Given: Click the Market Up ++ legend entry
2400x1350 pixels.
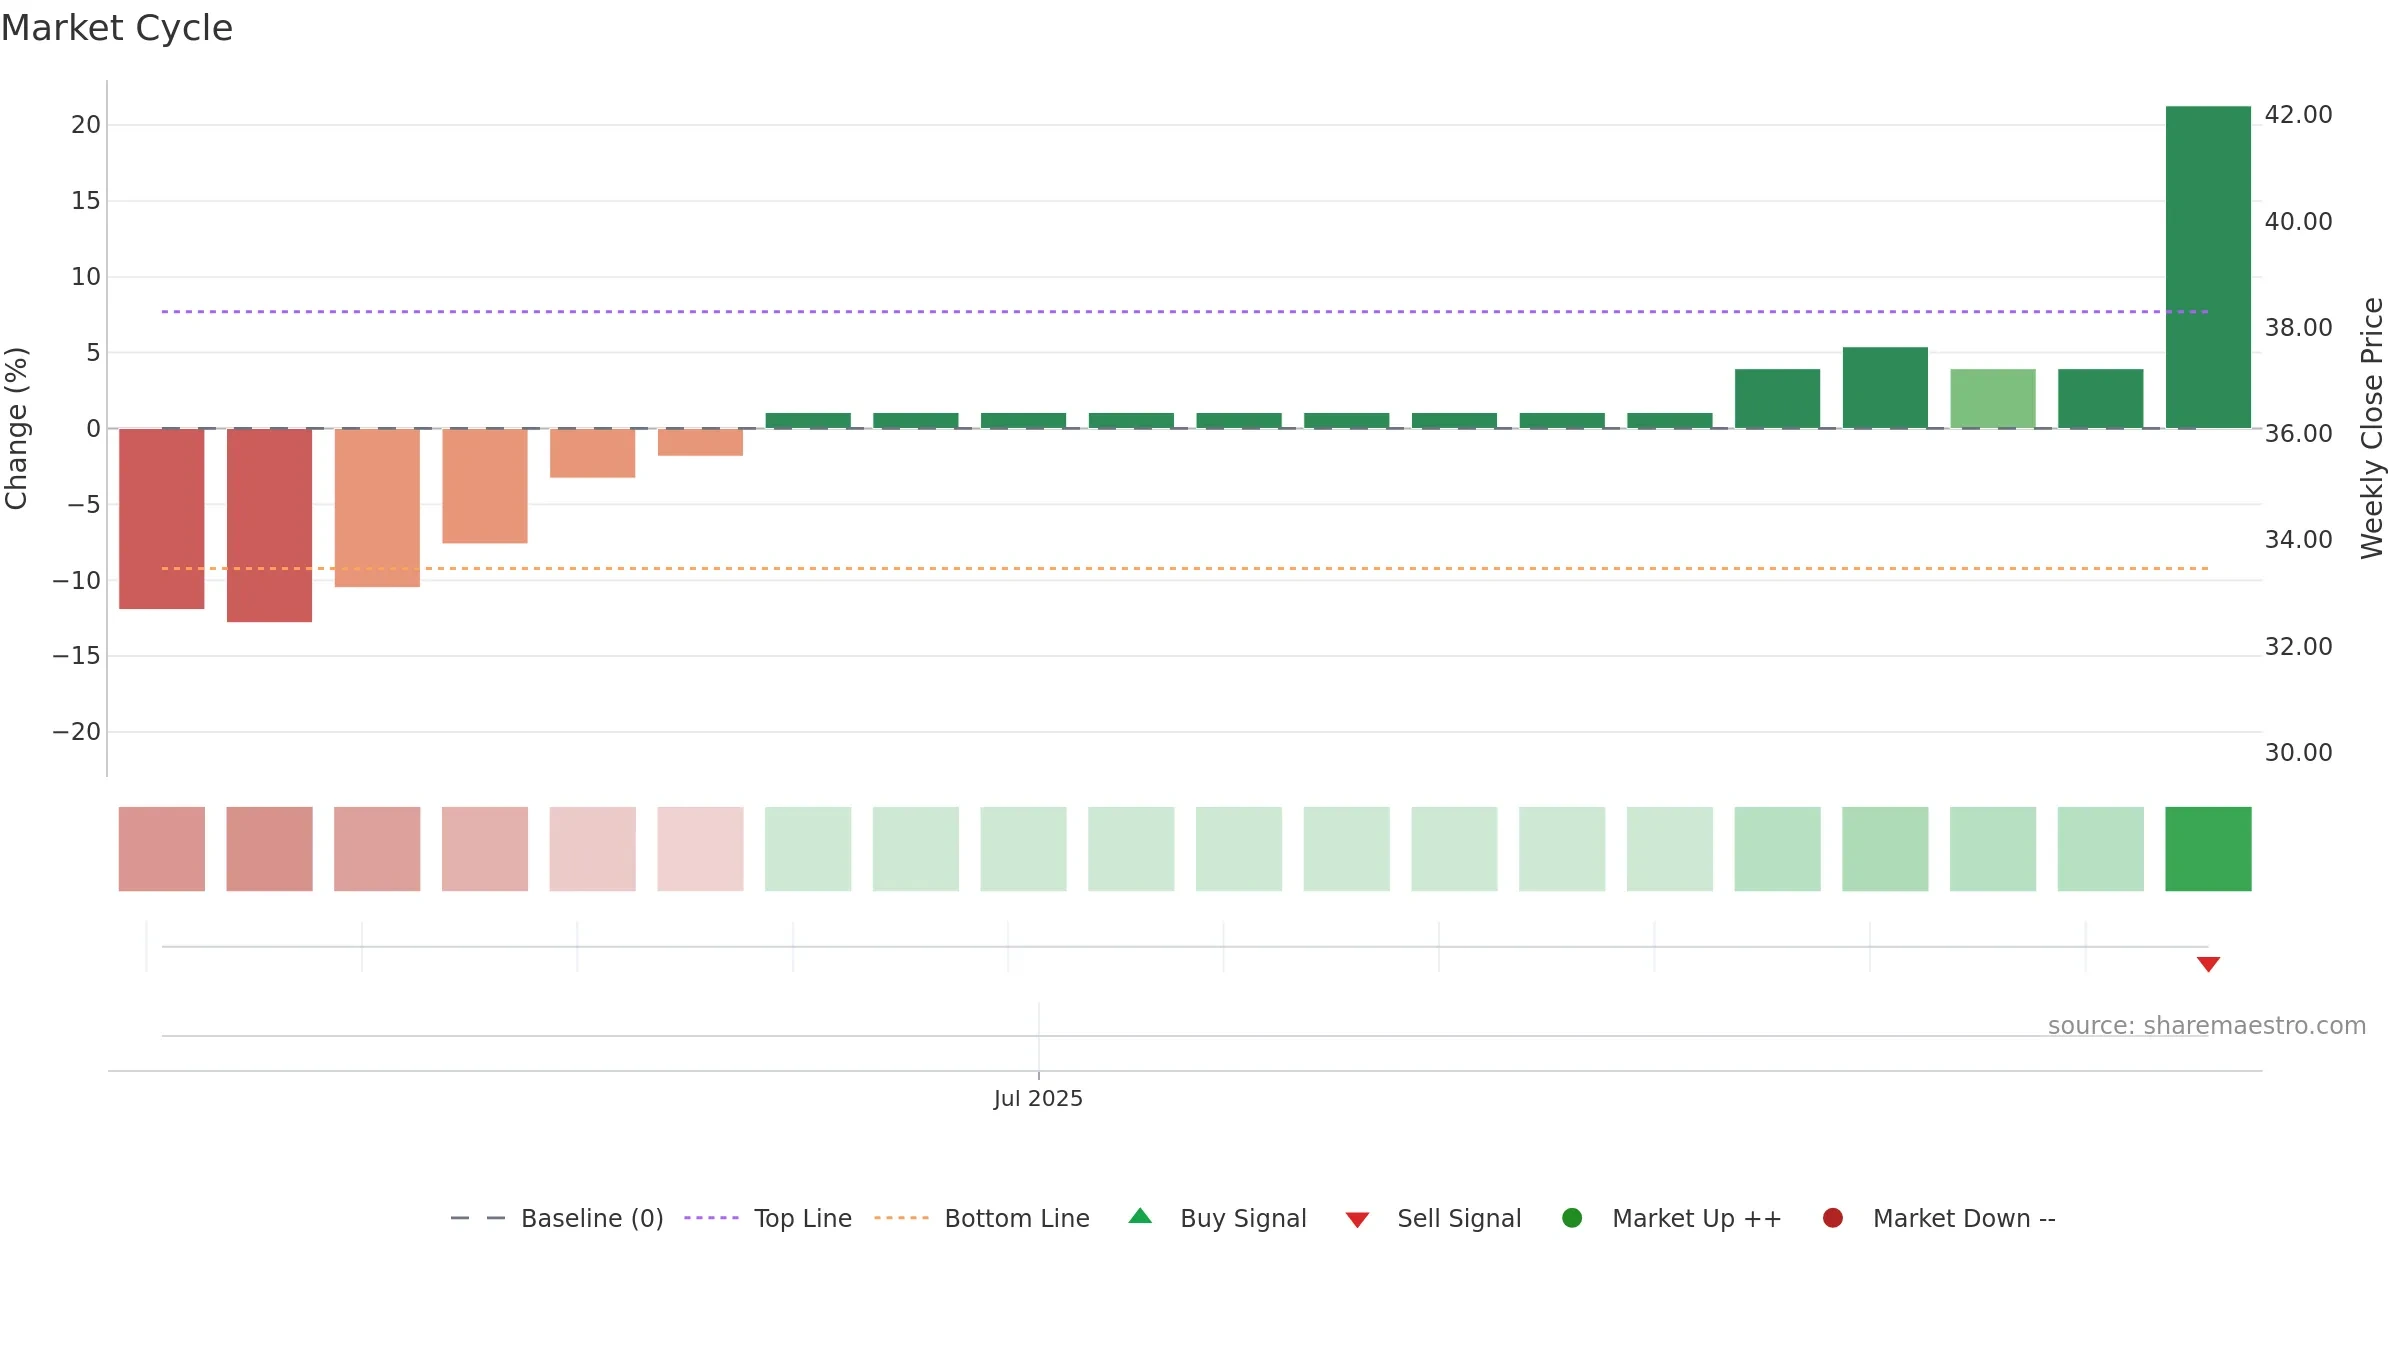Looking at the screenshot, I should click(1672, 1218).
